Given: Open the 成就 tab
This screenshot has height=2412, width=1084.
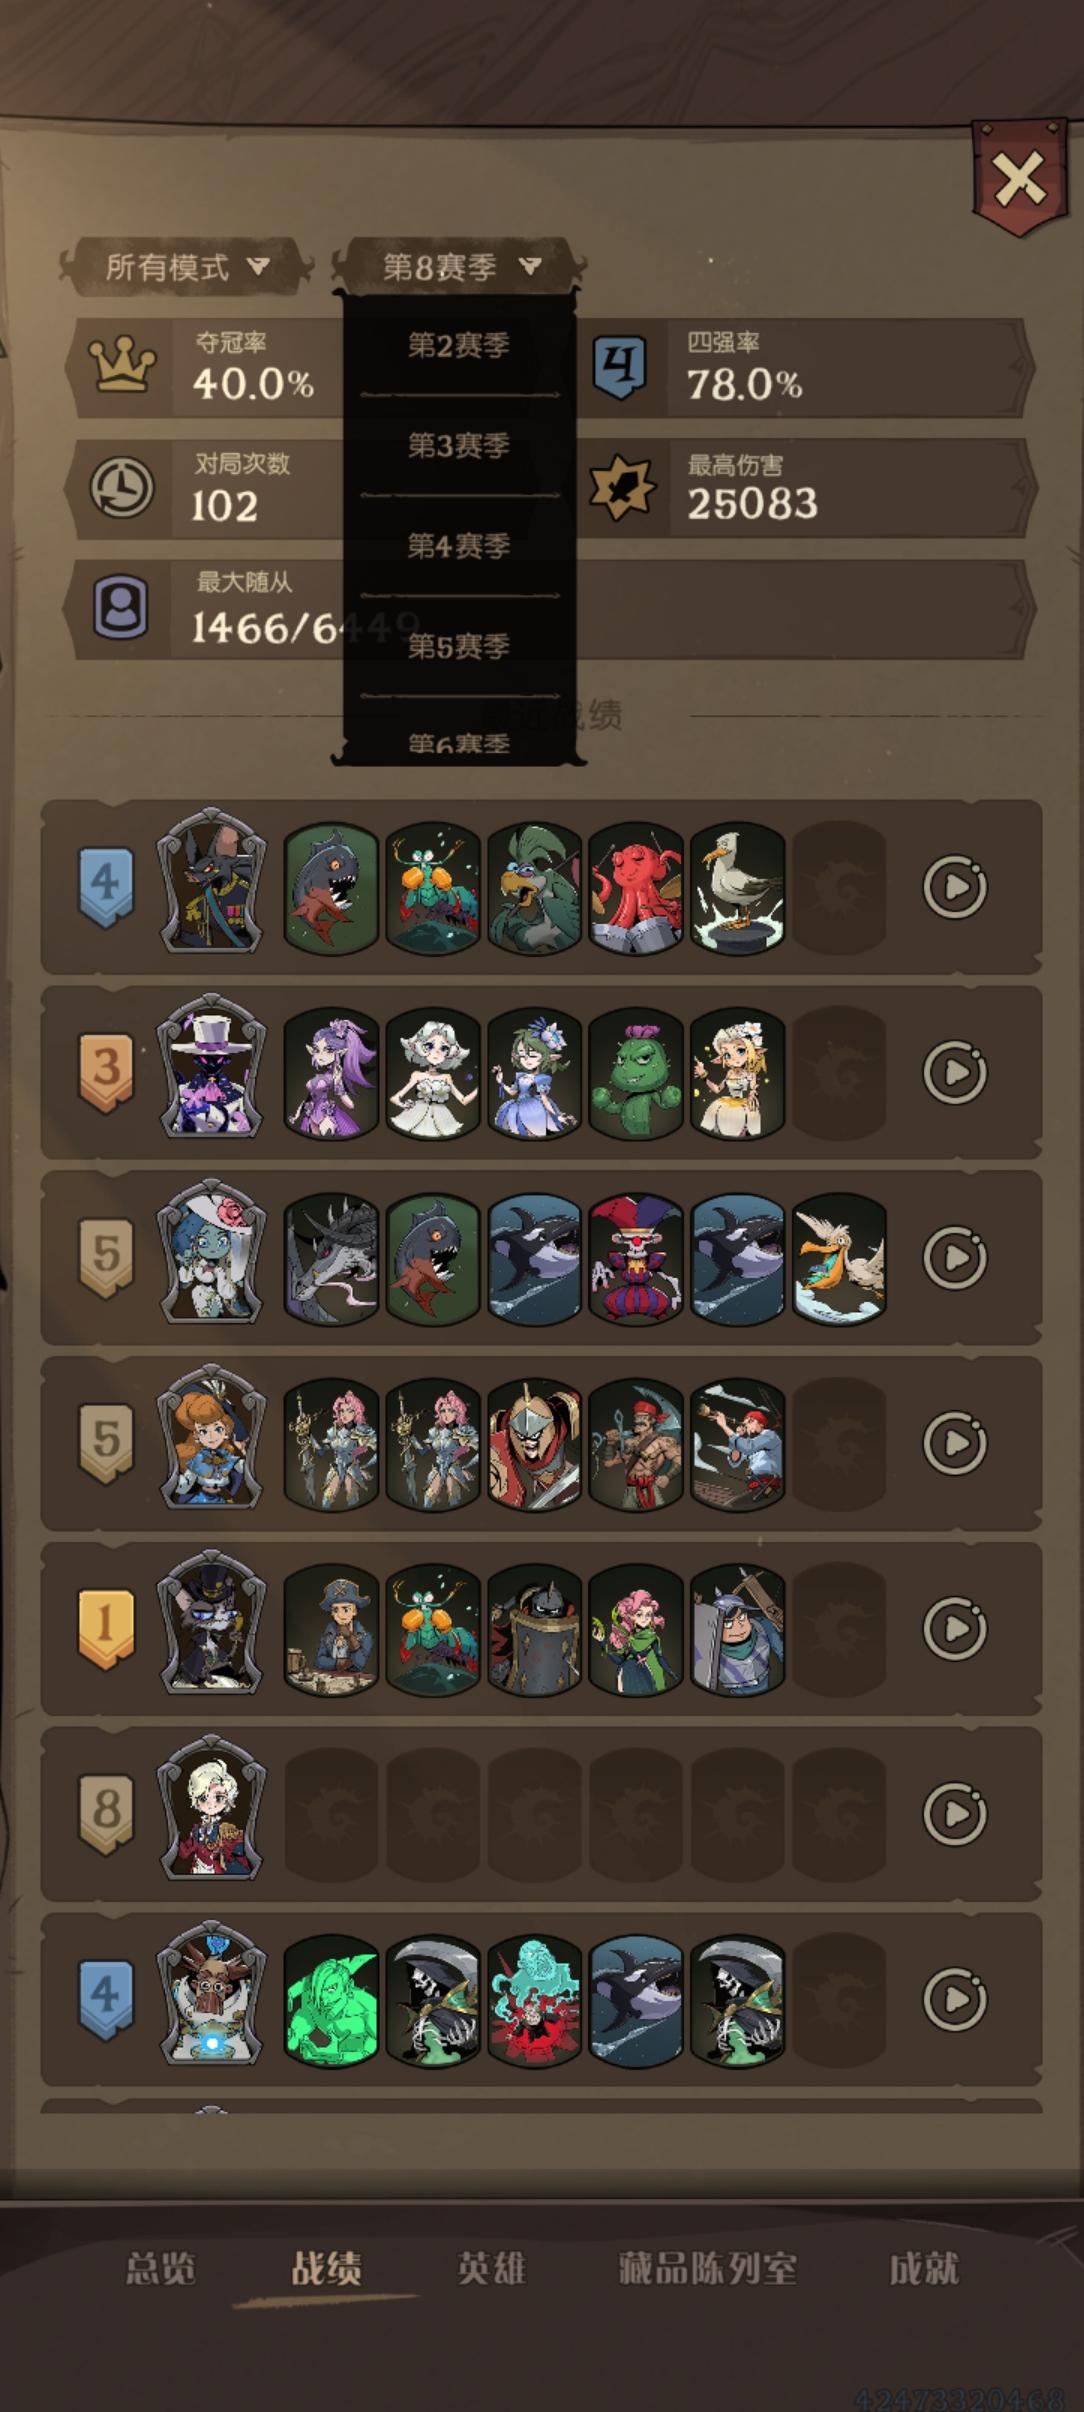Looking at the screenshot, I should pyautogui.click(x=924, y=2267).
